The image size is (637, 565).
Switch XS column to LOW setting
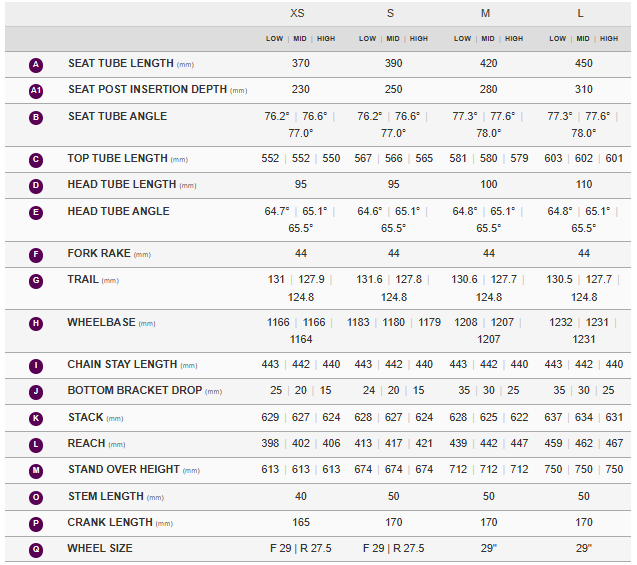pyautogui.click(x=274, y=39)
